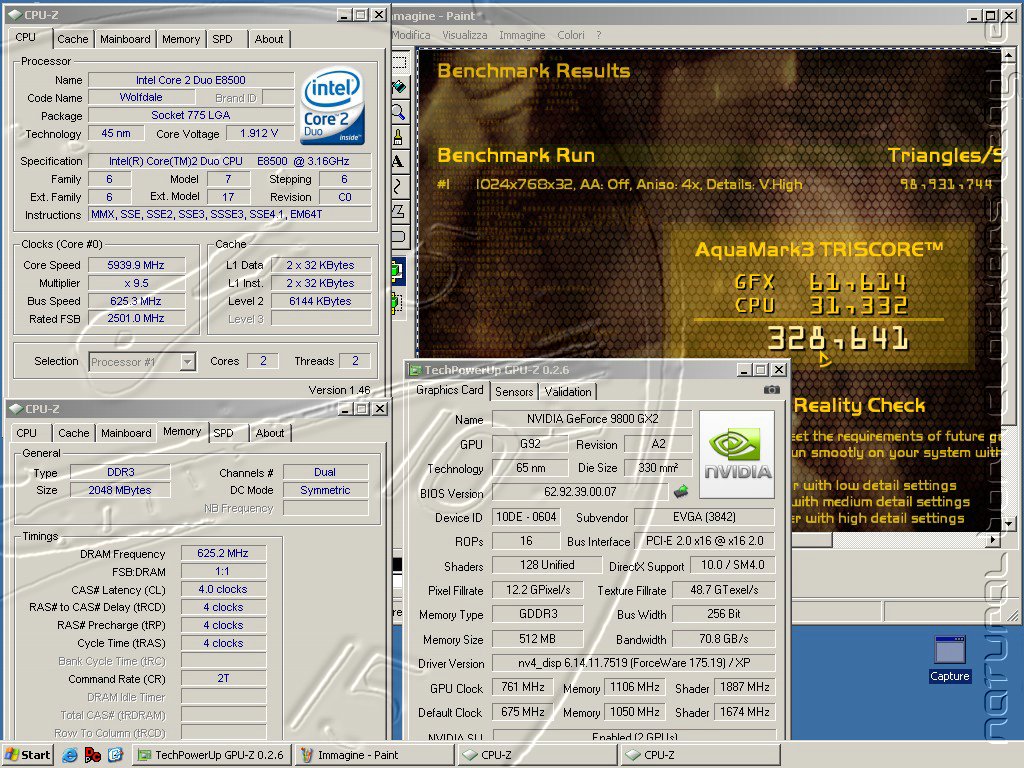Launch the third quick launch icon

click(x=116, y=755)
